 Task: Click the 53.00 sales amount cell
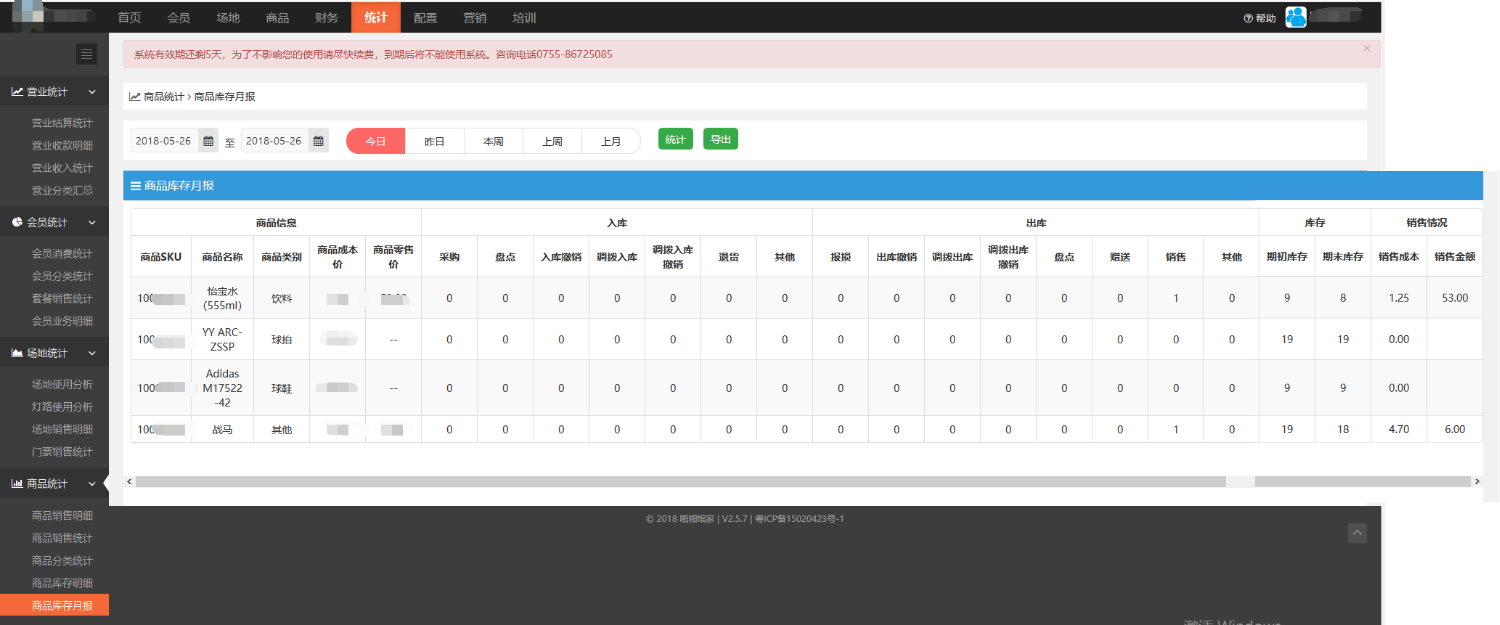[x=1455, y=298]
